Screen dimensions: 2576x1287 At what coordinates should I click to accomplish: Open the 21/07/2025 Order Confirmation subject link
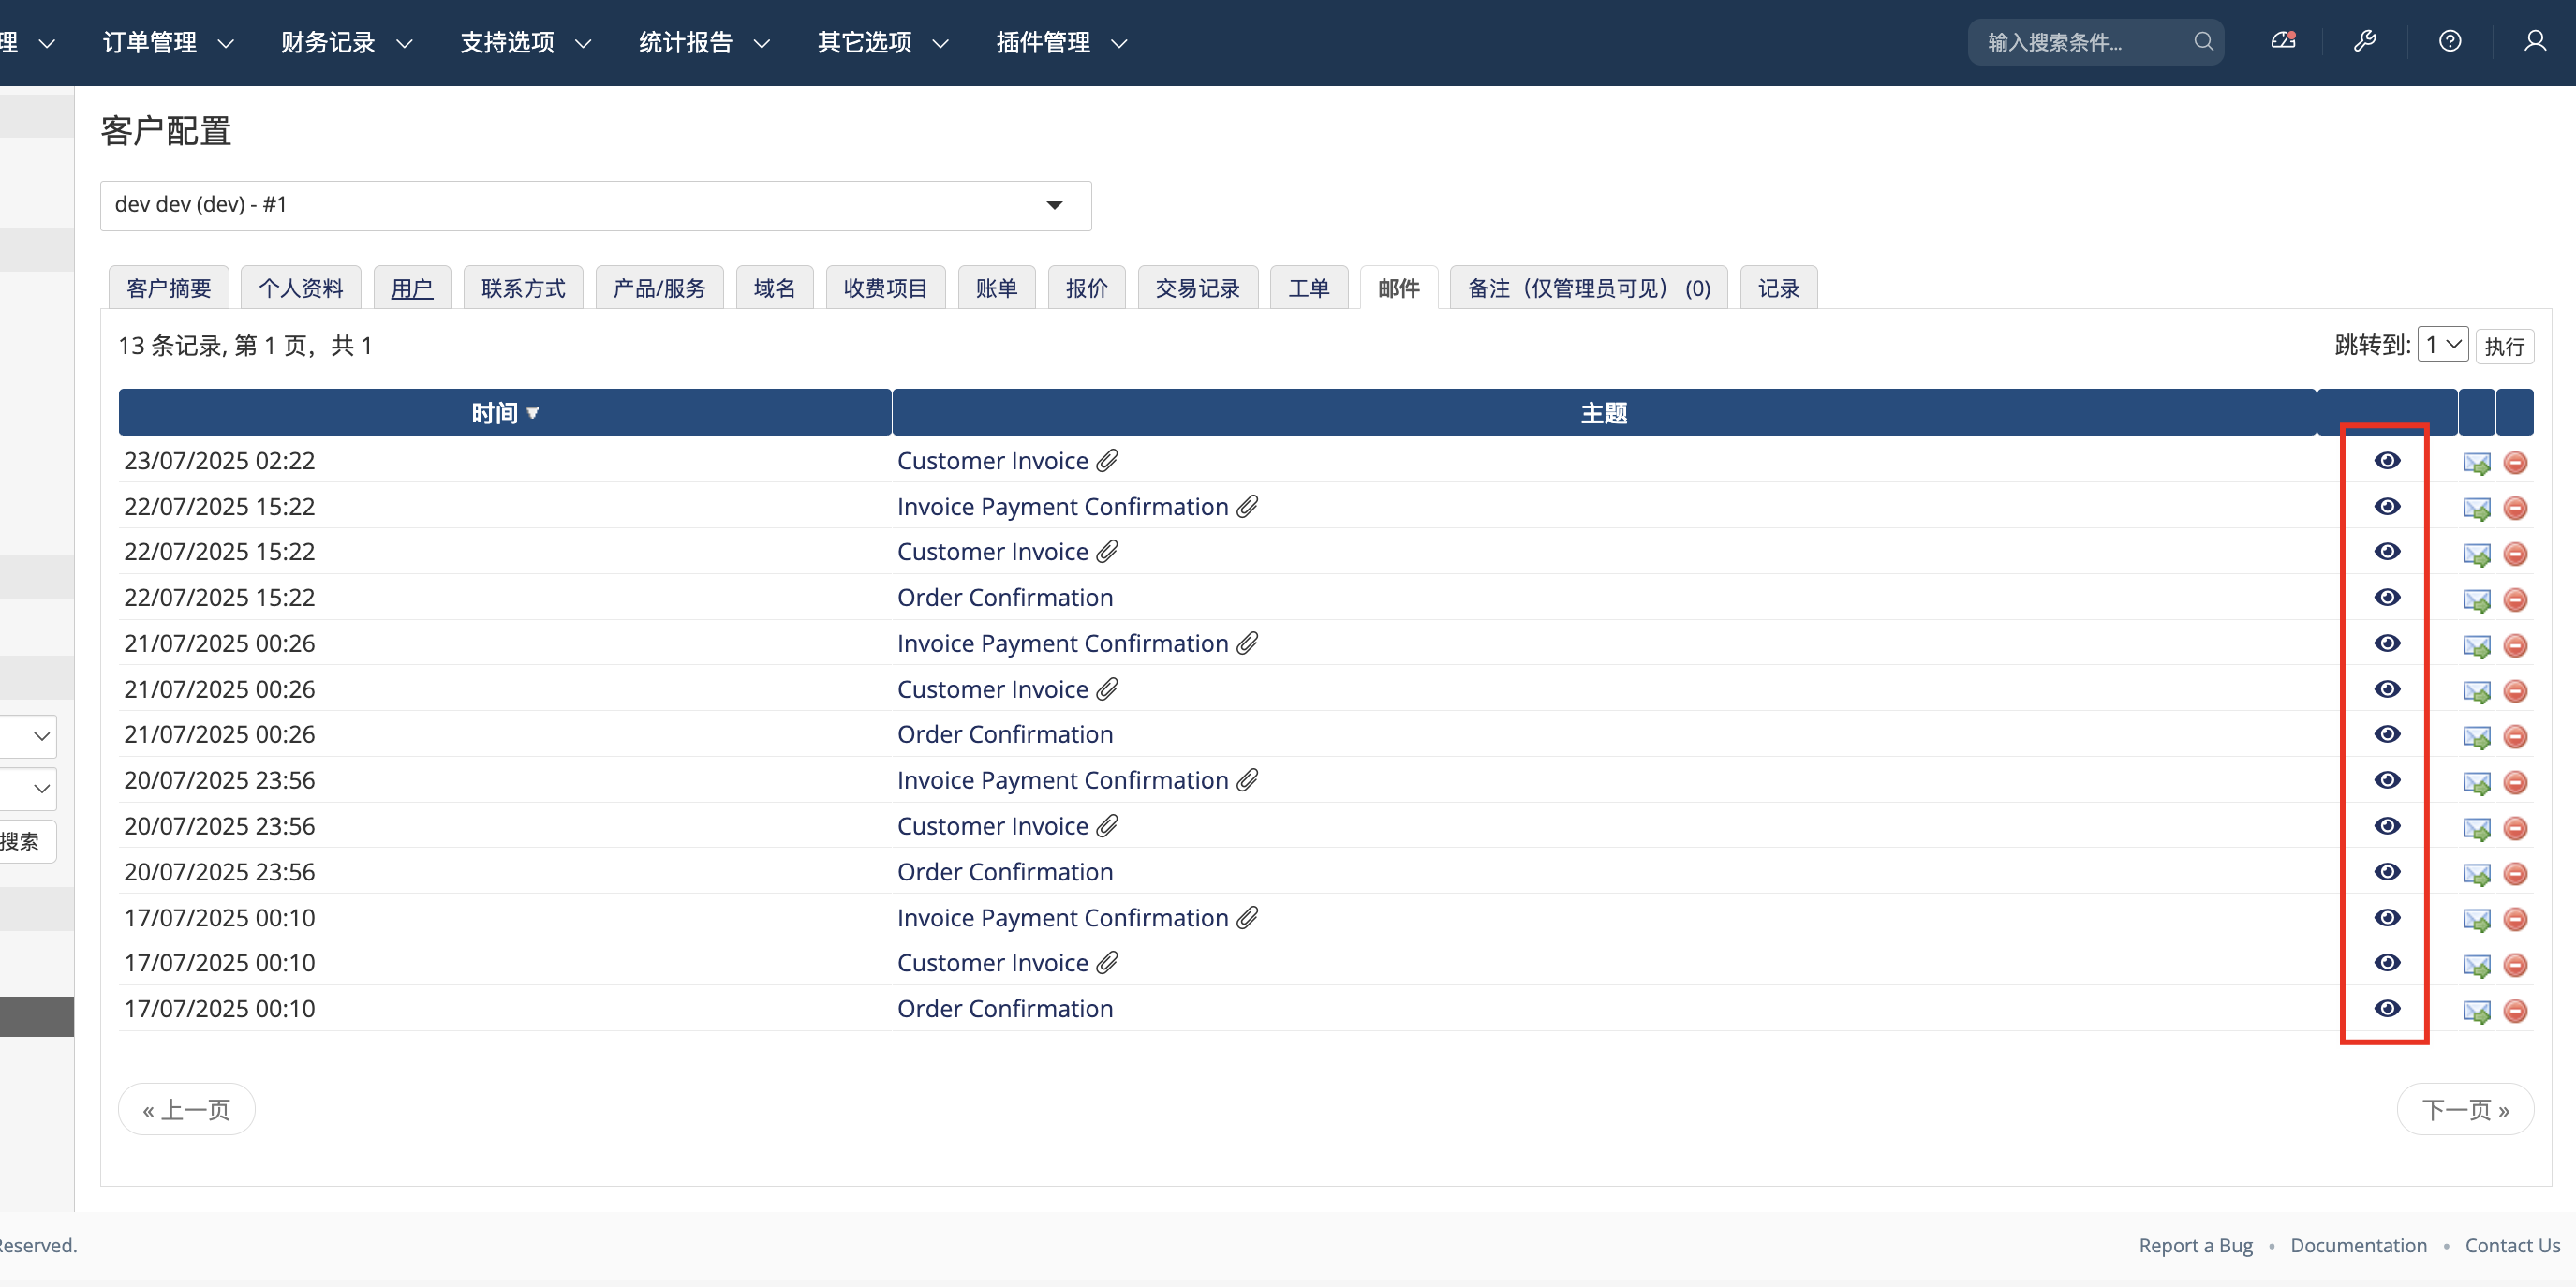(1004, 734)
